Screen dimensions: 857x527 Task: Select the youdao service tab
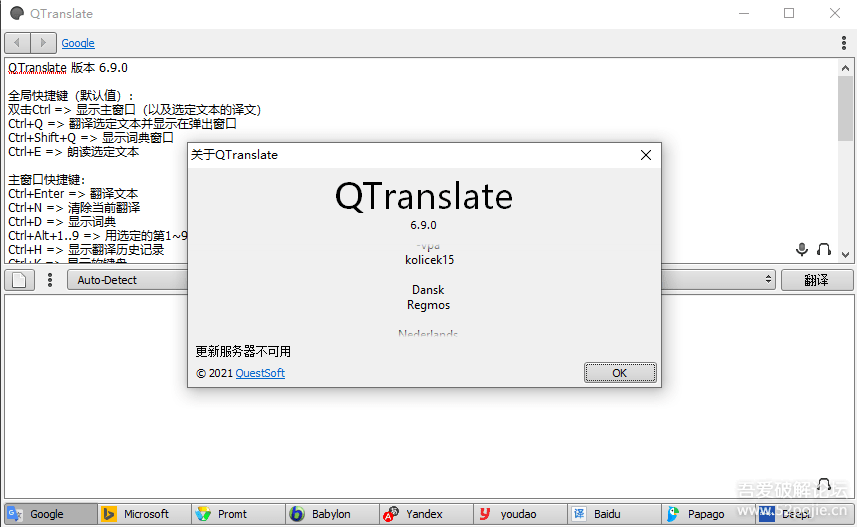point(521,514)
